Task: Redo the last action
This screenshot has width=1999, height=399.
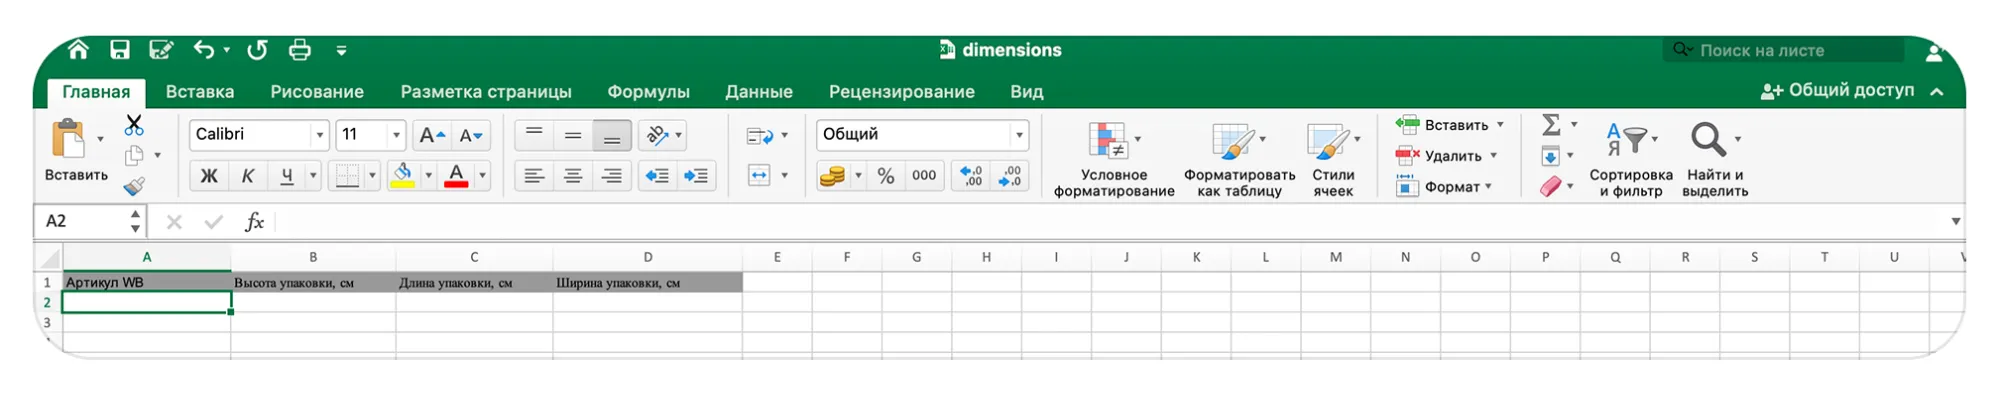Action: pyautogui.click(x=257, y=50)
